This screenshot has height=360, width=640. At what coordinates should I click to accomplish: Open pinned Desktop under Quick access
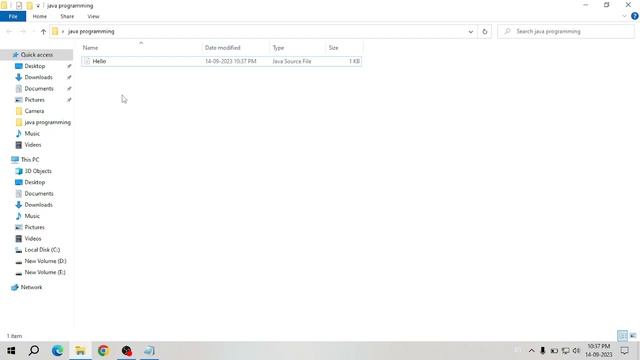coord(35,66)
